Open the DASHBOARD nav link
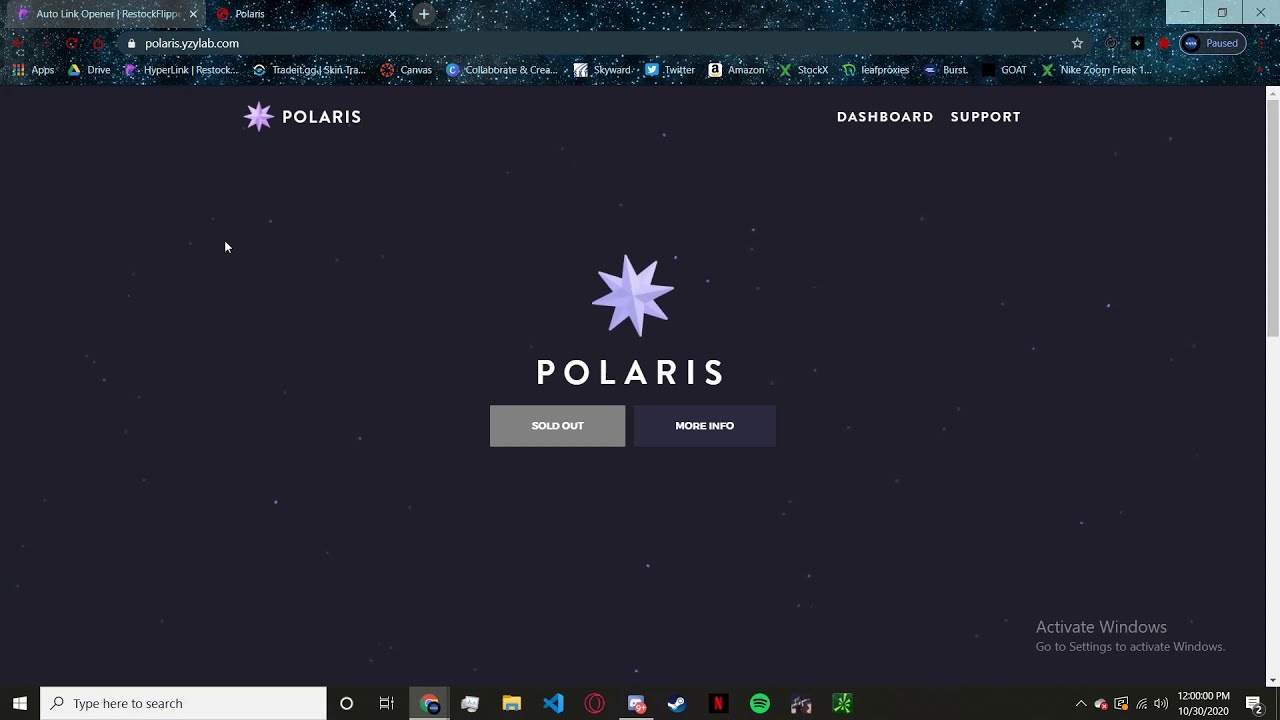The width and height of the screenshot is (1280, 720). tap(885, 117)
